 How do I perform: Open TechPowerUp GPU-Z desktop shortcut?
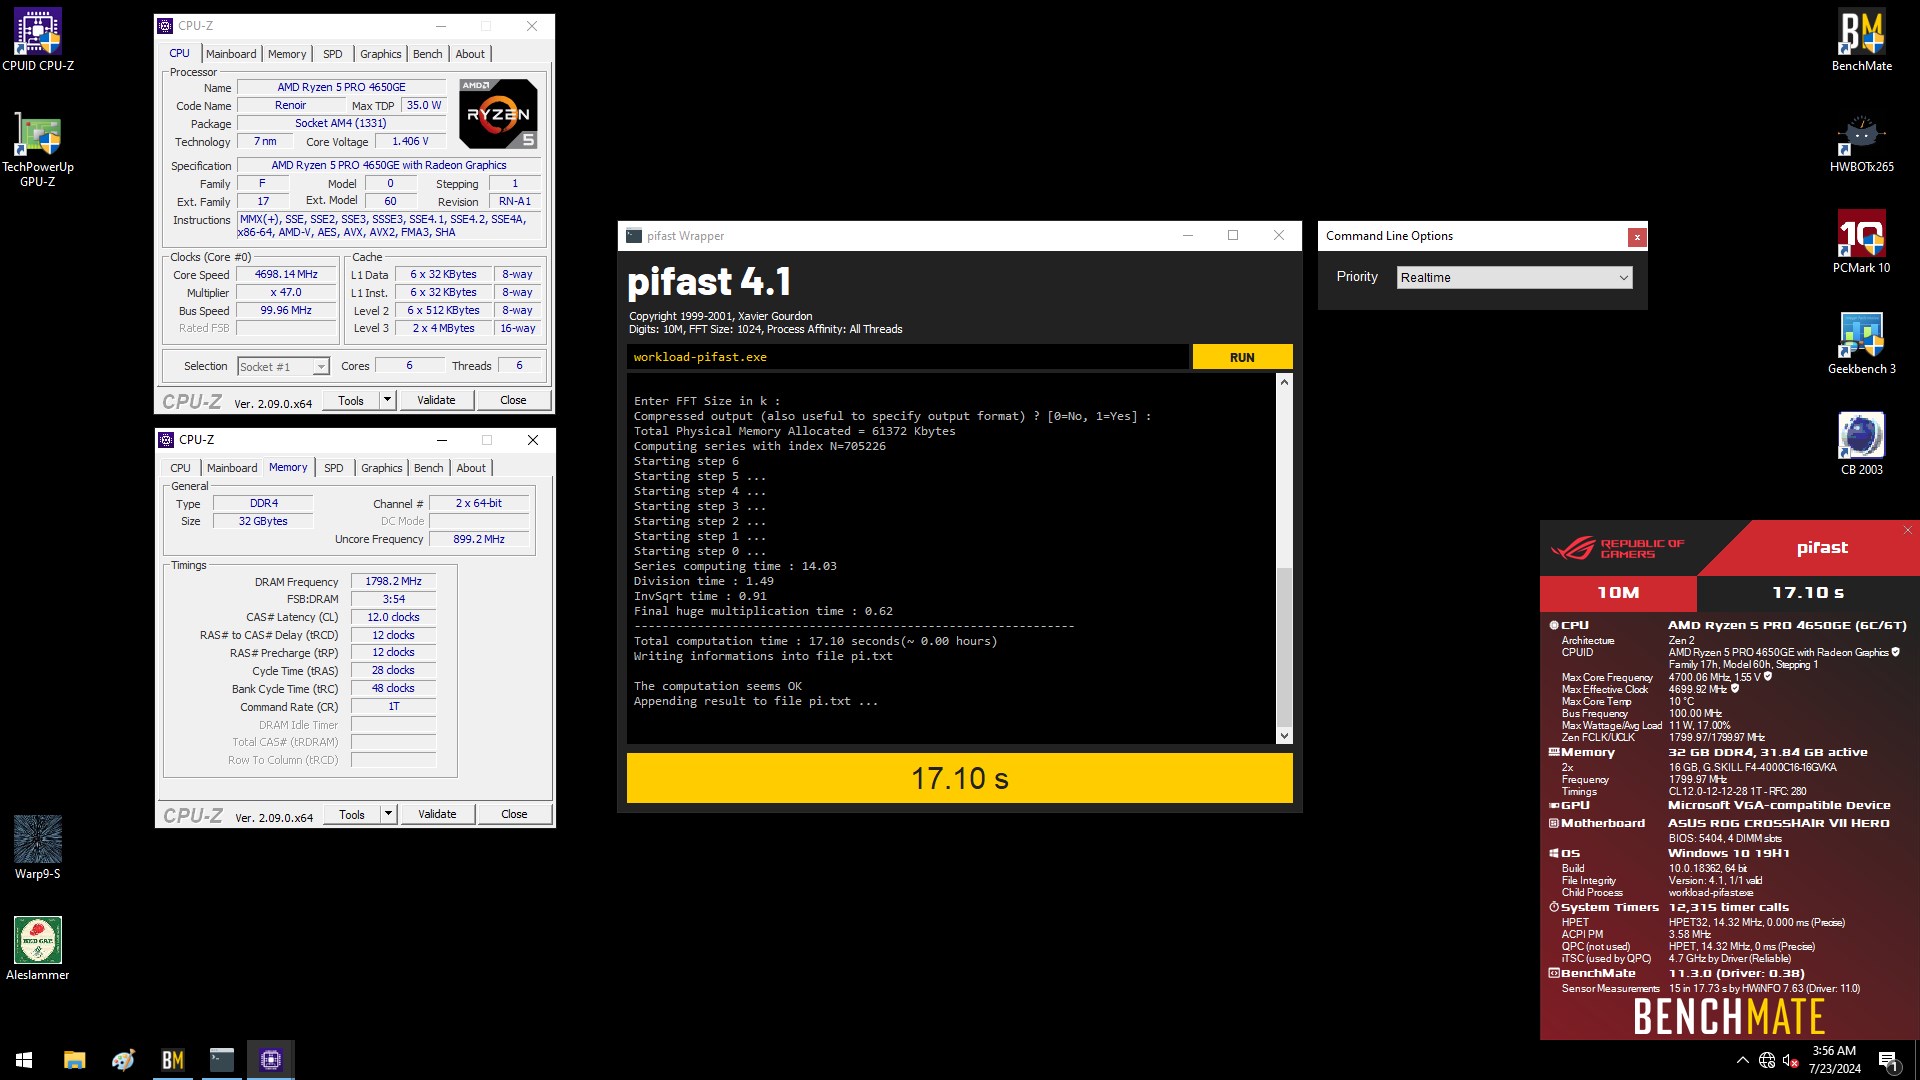coord(38,148)
